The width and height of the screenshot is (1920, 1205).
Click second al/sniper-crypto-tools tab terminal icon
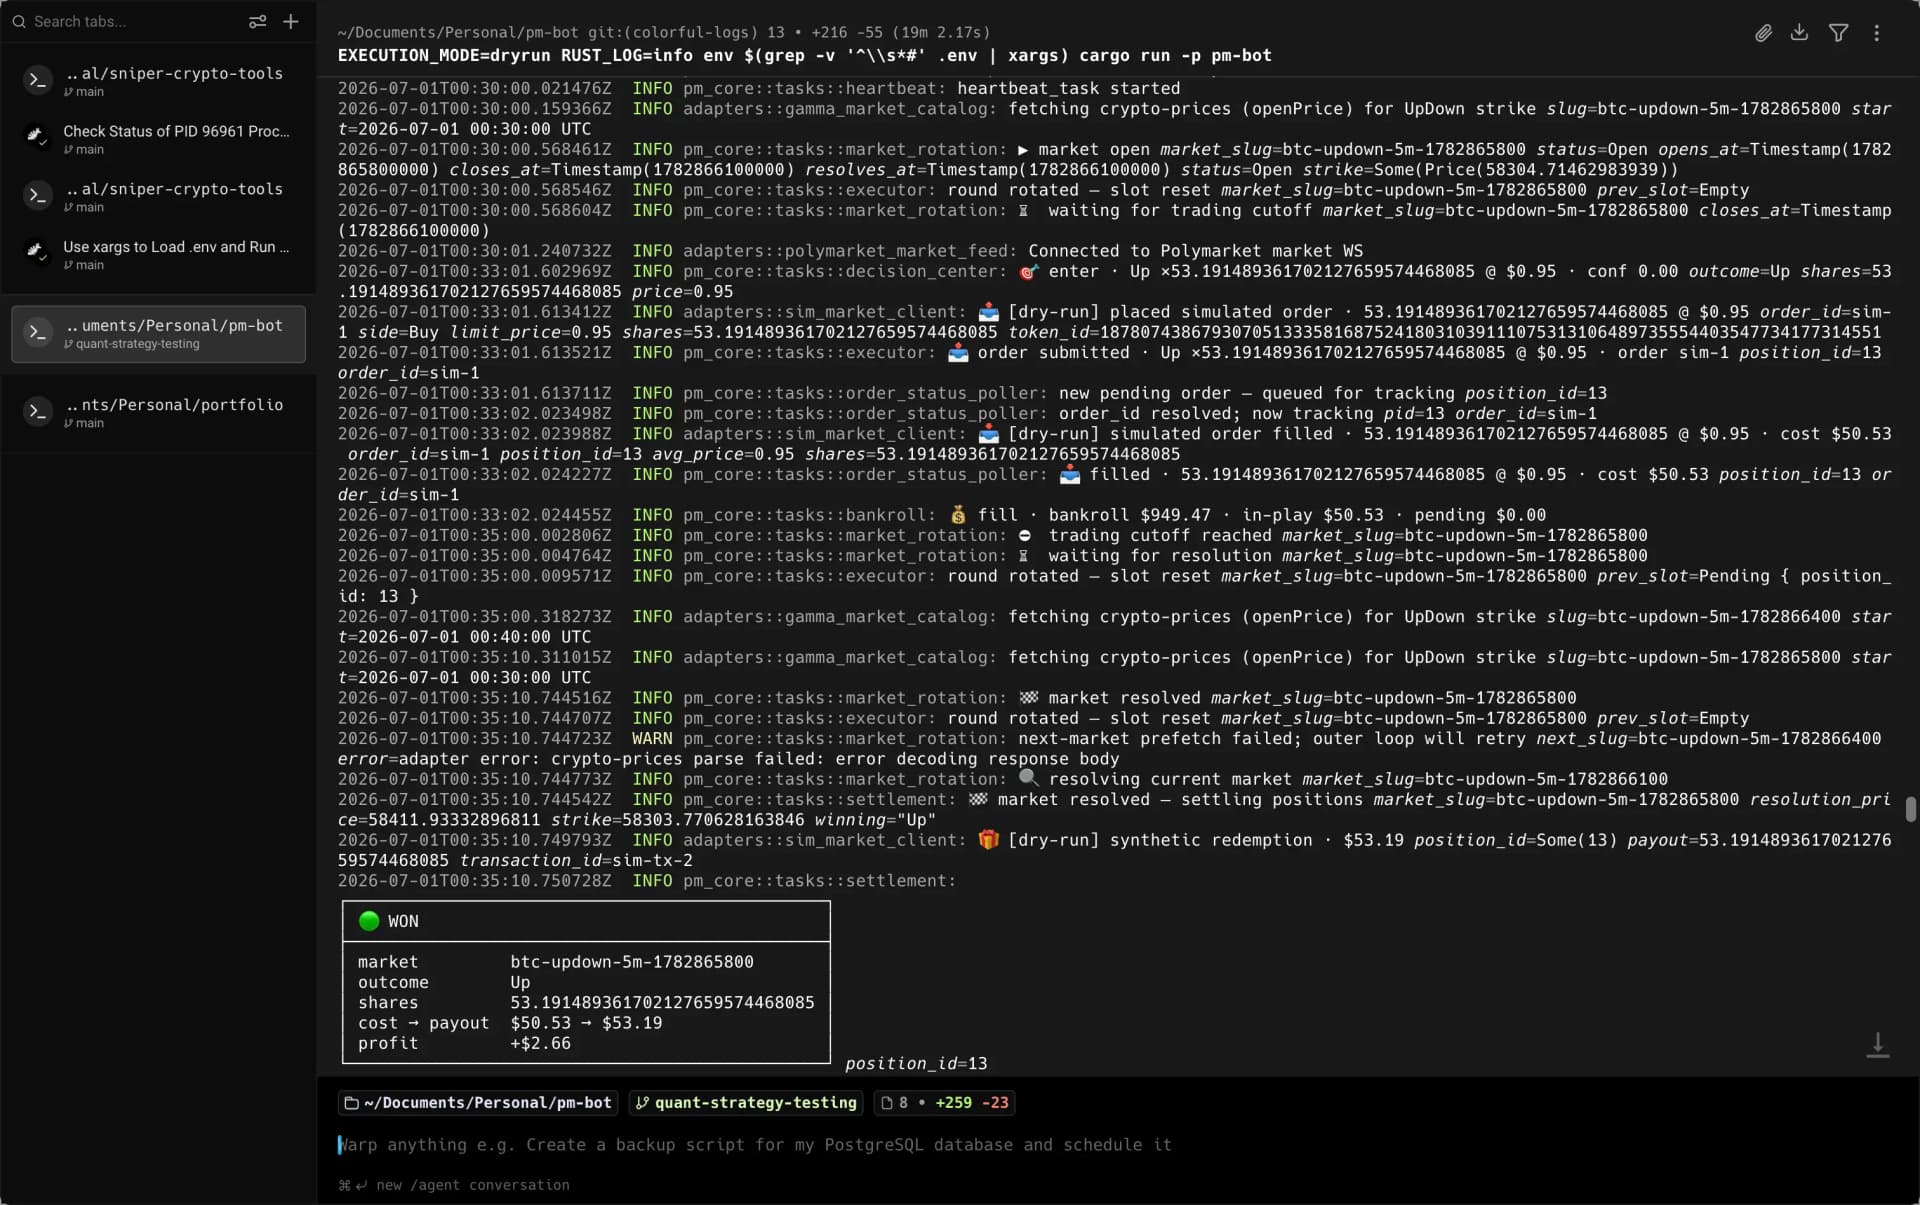tap(38, 196)
